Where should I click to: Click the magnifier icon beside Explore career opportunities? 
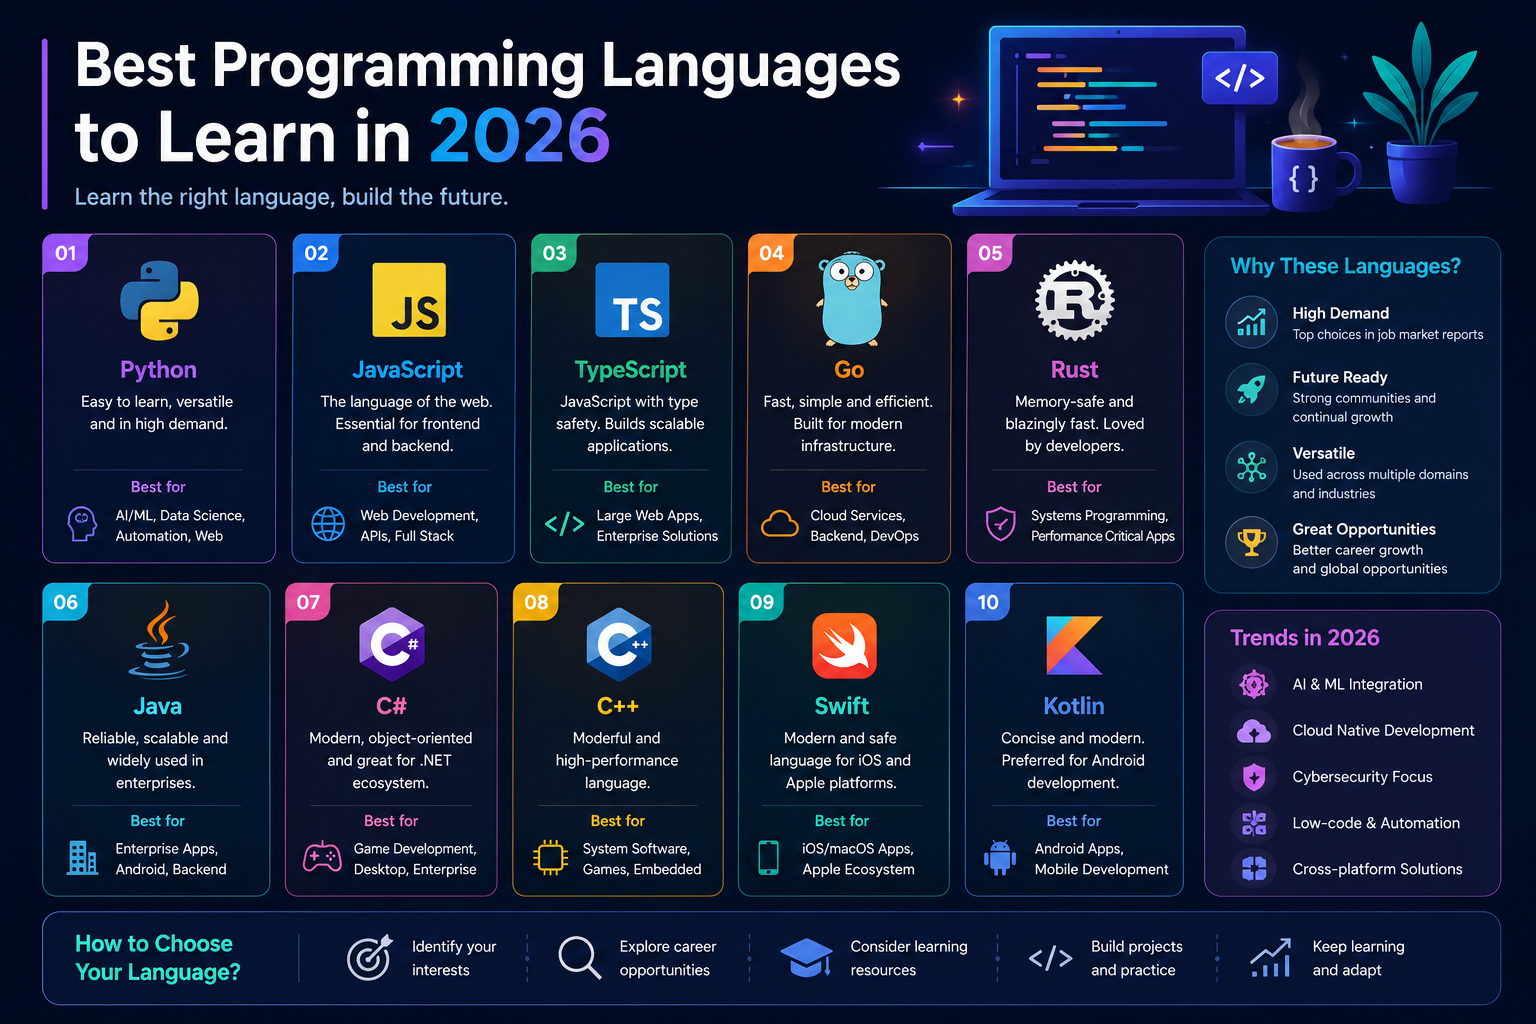pos(580,958)
